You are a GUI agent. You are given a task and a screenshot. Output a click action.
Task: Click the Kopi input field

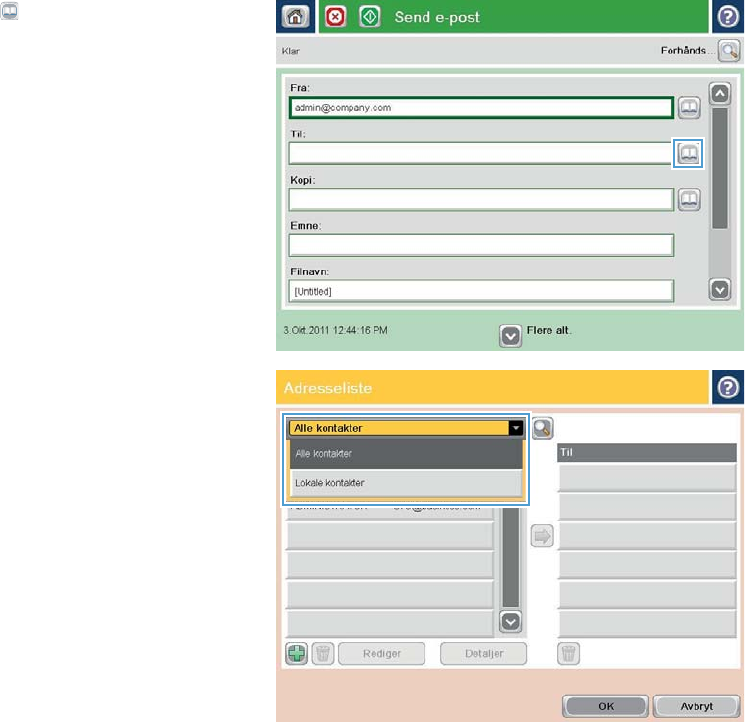pos(481,200)
